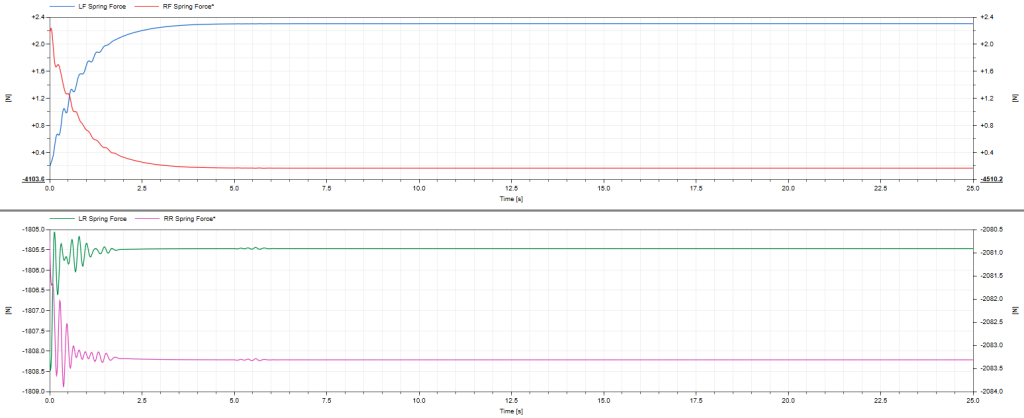Click the -2084.0 tick value
The image size is (1024, 418).
[x=990, y=391]
